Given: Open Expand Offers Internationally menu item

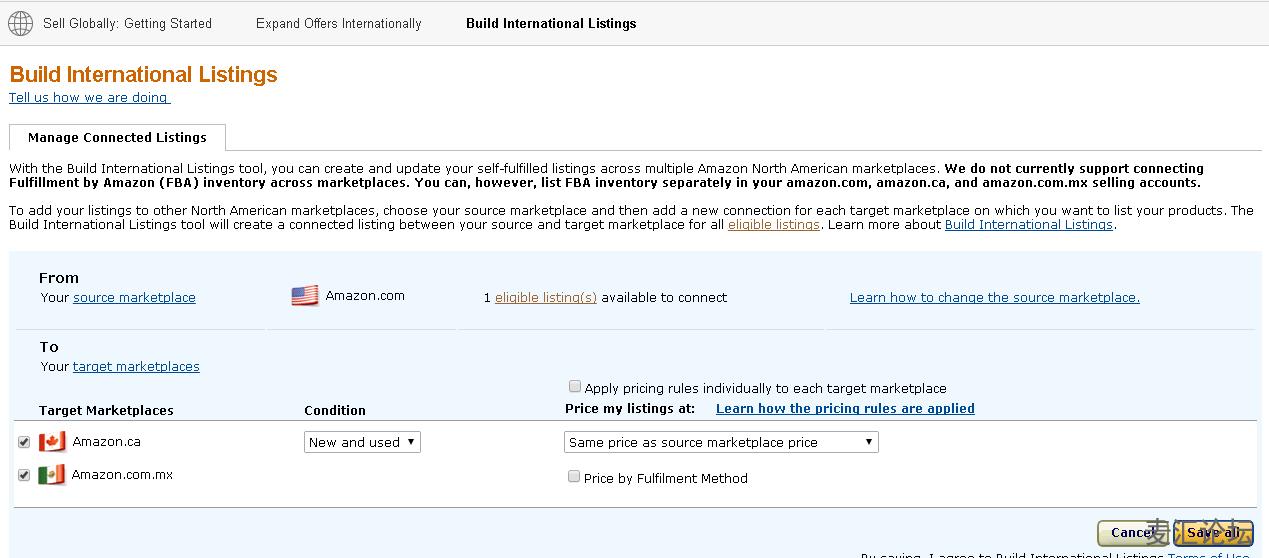Looking at the screenshot, I should (338, 23).
